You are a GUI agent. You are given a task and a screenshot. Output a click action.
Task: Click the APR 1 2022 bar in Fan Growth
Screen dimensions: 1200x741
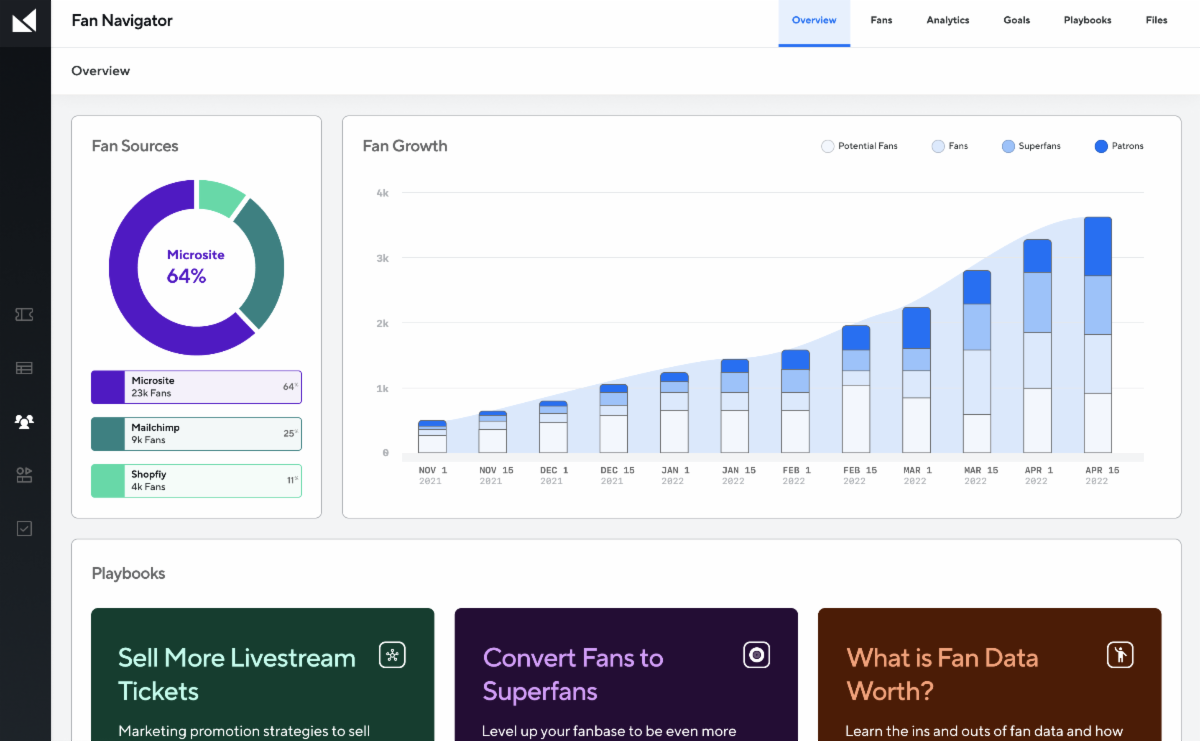click(x=1037, y=346)
